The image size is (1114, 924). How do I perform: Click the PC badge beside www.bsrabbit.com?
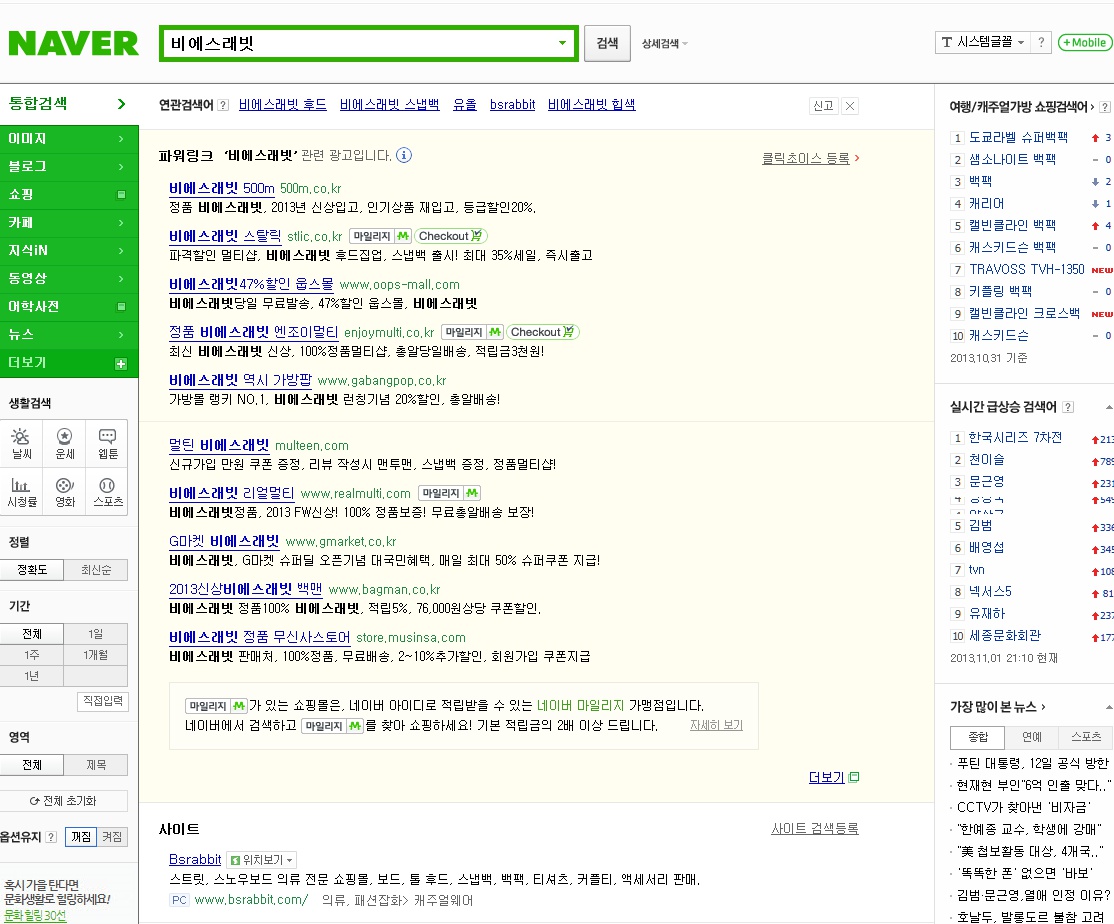(x=180, y=900)
